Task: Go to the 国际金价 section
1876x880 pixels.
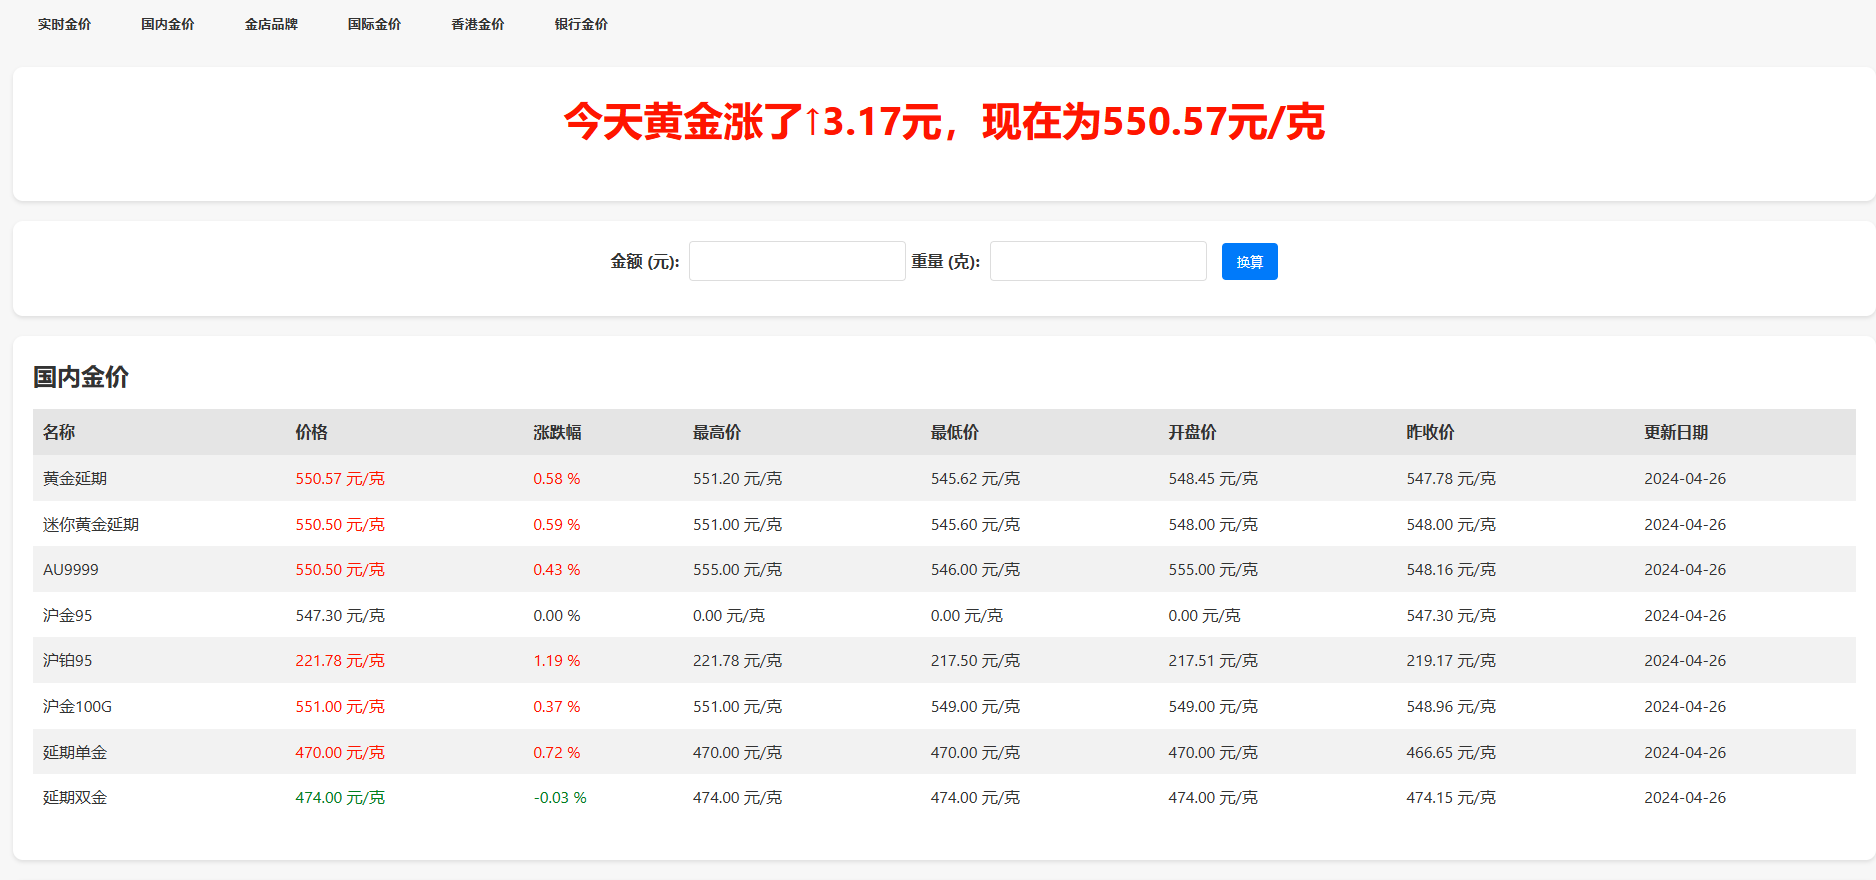Action: (x=374, y=24)
